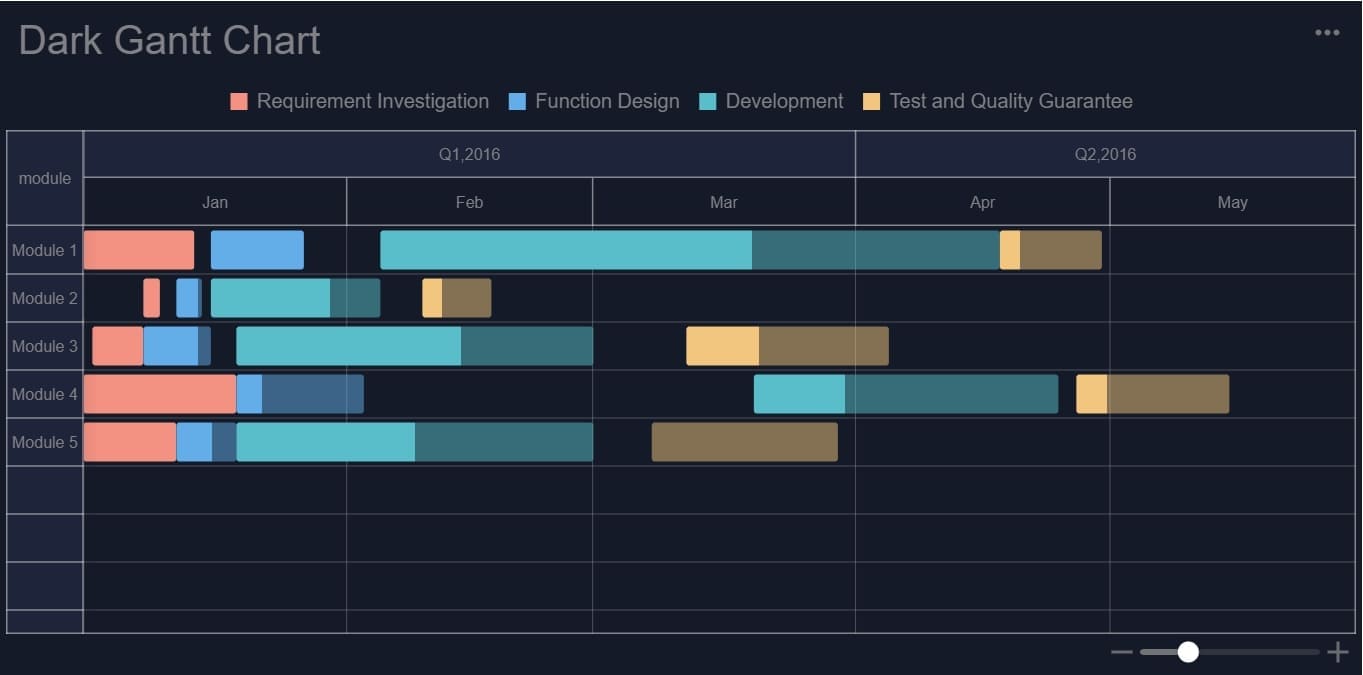
Task: Click Module 5's teal development bar
Action: pyautogui.click(x=324, y=441)
